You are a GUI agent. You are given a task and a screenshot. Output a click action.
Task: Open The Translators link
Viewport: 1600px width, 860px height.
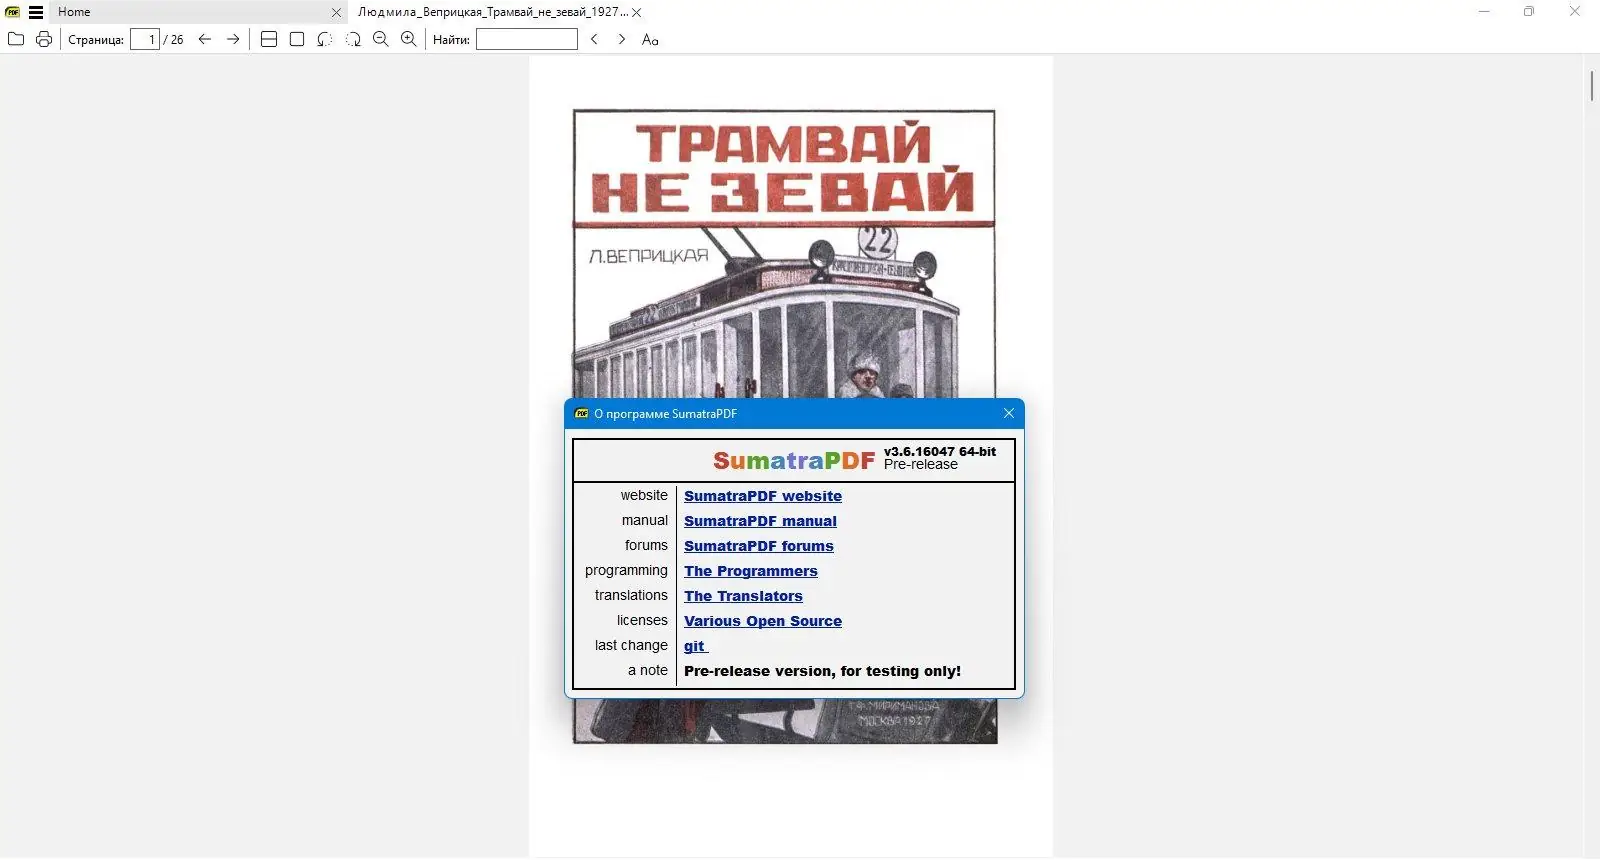coord(743,596)
